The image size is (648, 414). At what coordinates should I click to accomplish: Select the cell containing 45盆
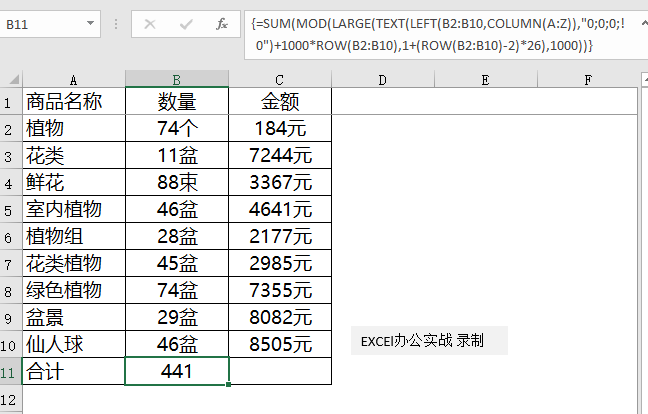tap(177, 264)
